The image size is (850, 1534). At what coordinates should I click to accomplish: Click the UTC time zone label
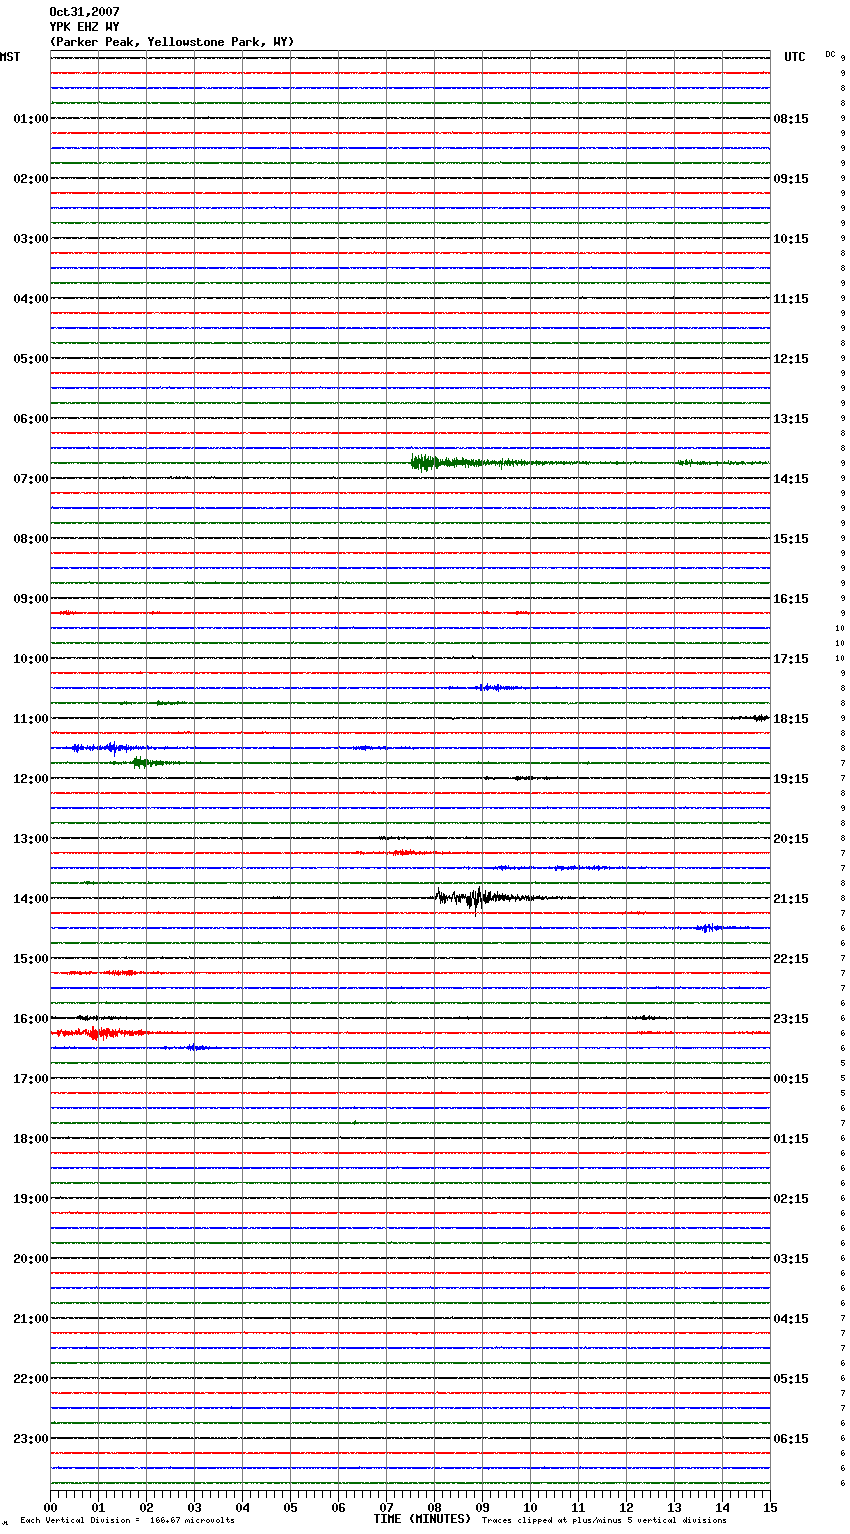point(794,57)
